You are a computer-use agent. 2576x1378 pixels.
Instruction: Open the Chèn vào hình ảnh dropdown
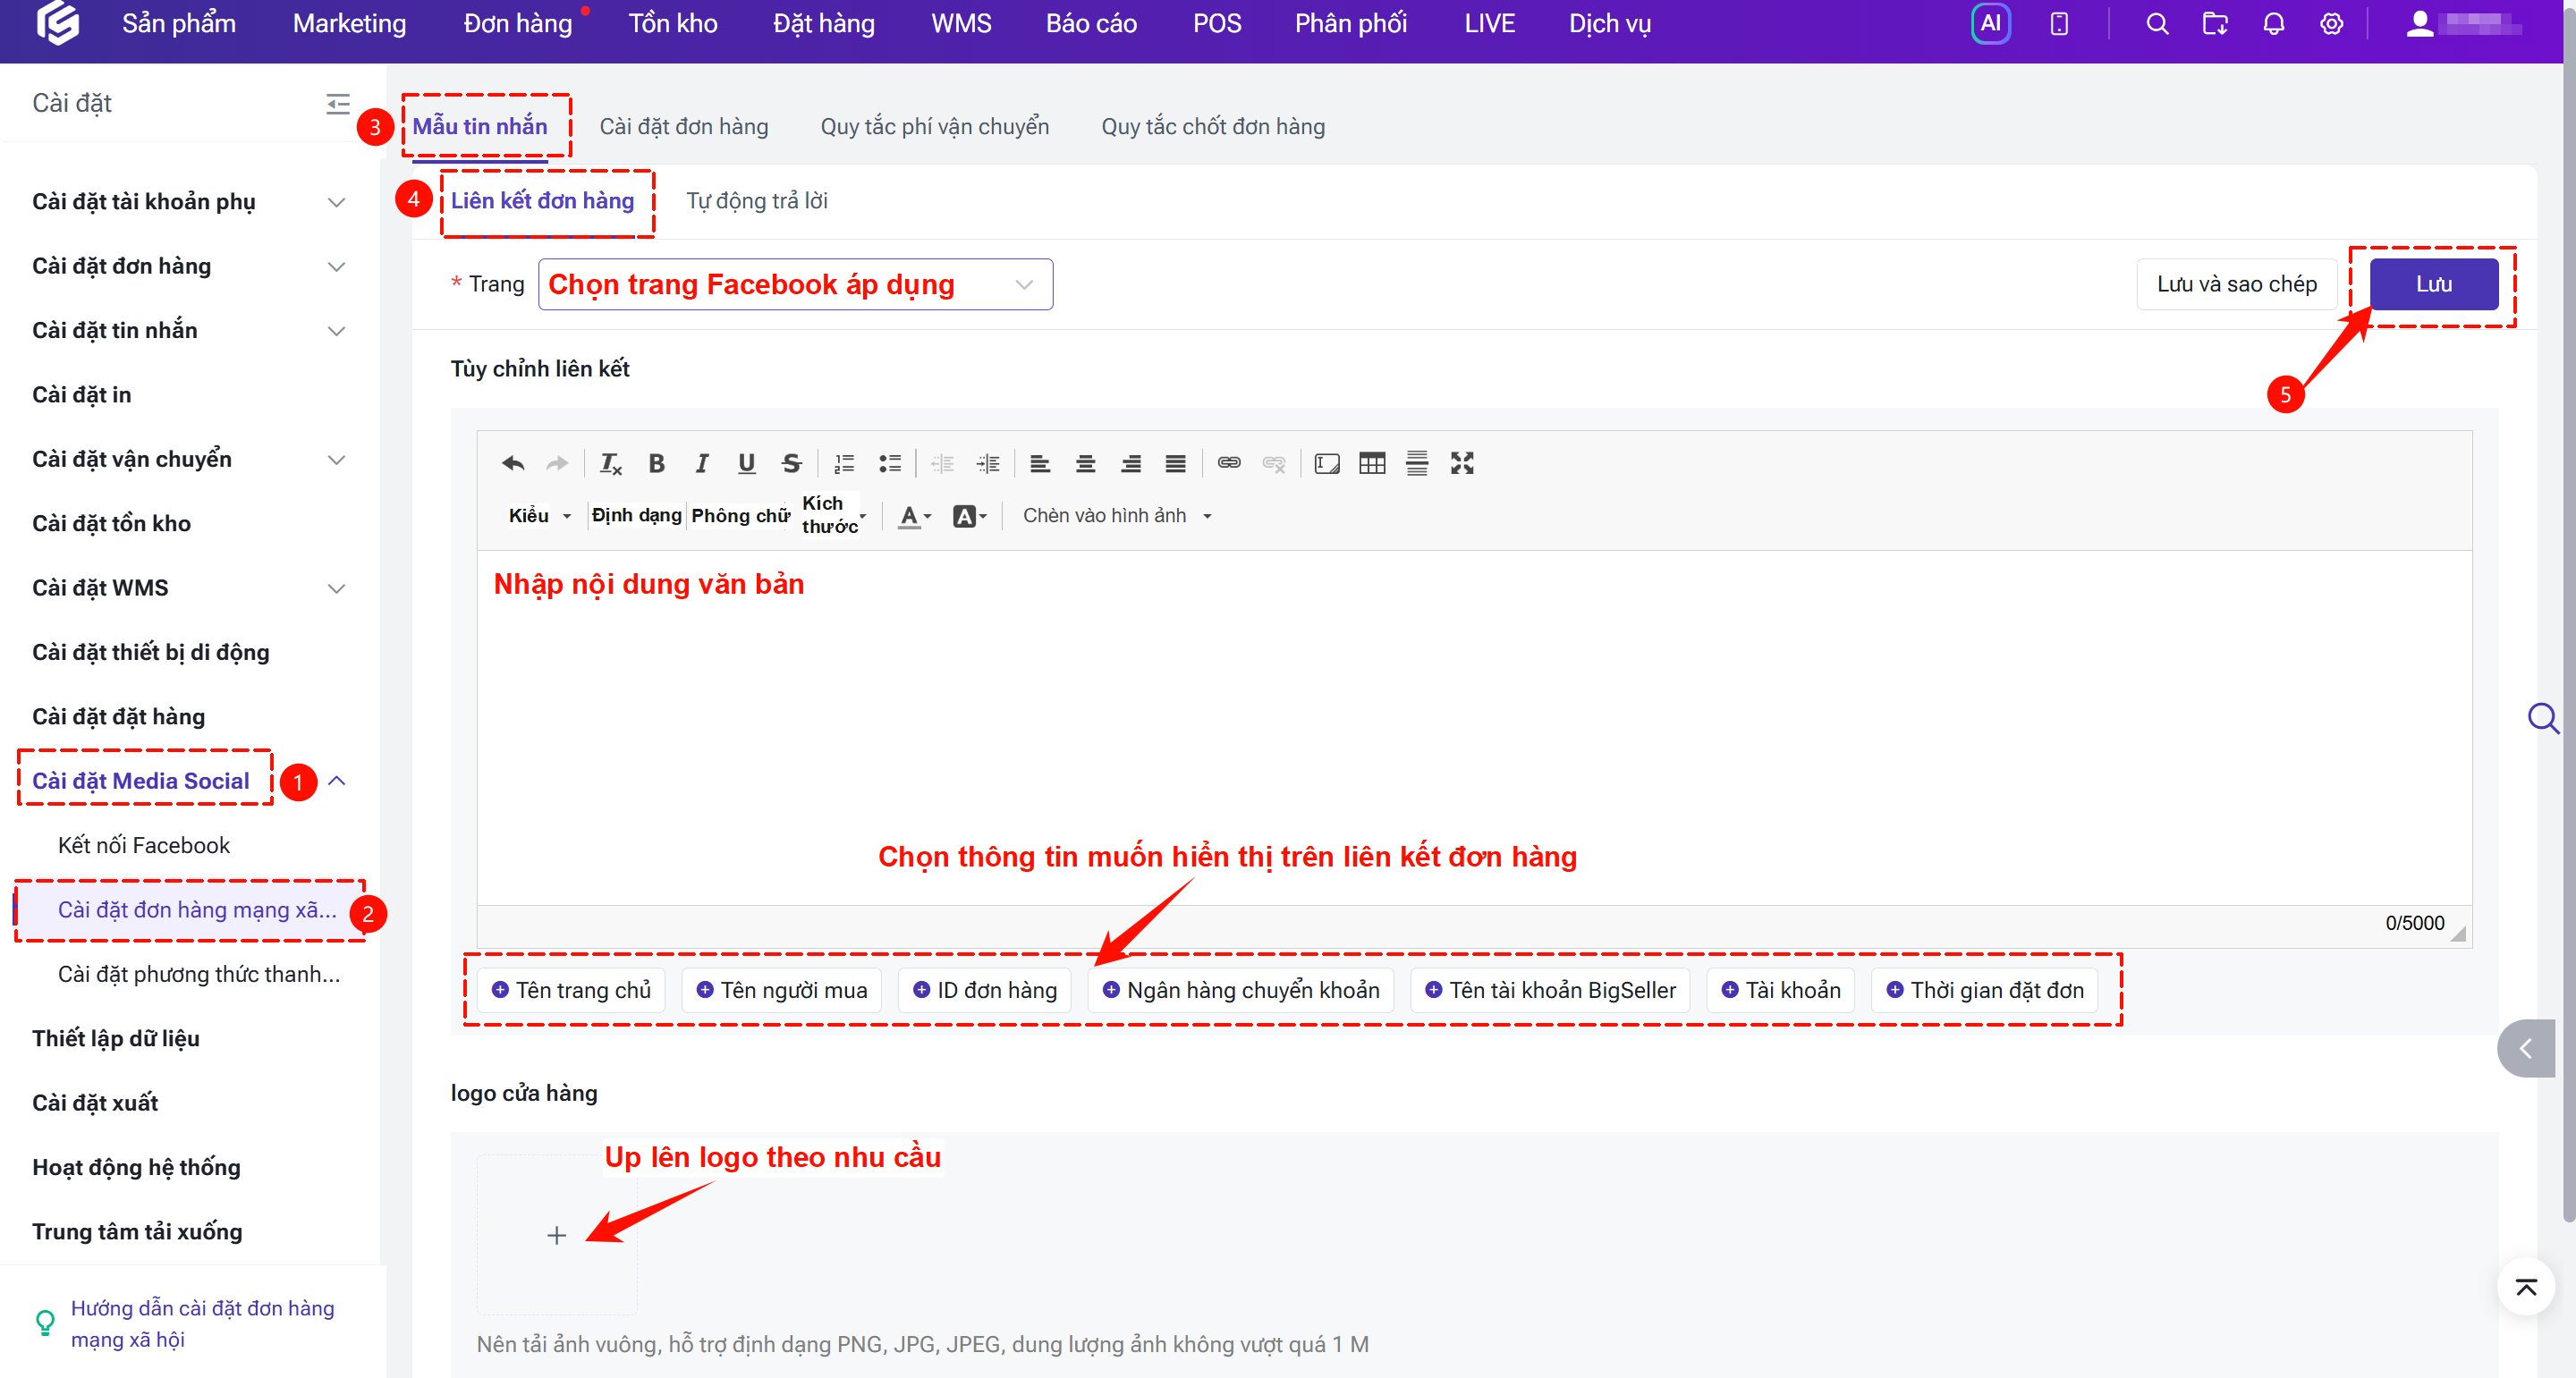(x=1117, y=516)
